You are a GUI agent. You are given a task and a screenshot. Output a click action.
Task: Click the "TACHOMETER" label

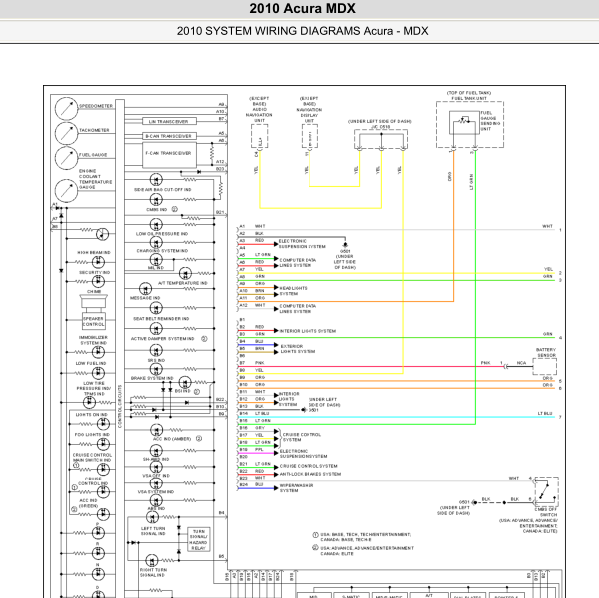pos(94,130)
